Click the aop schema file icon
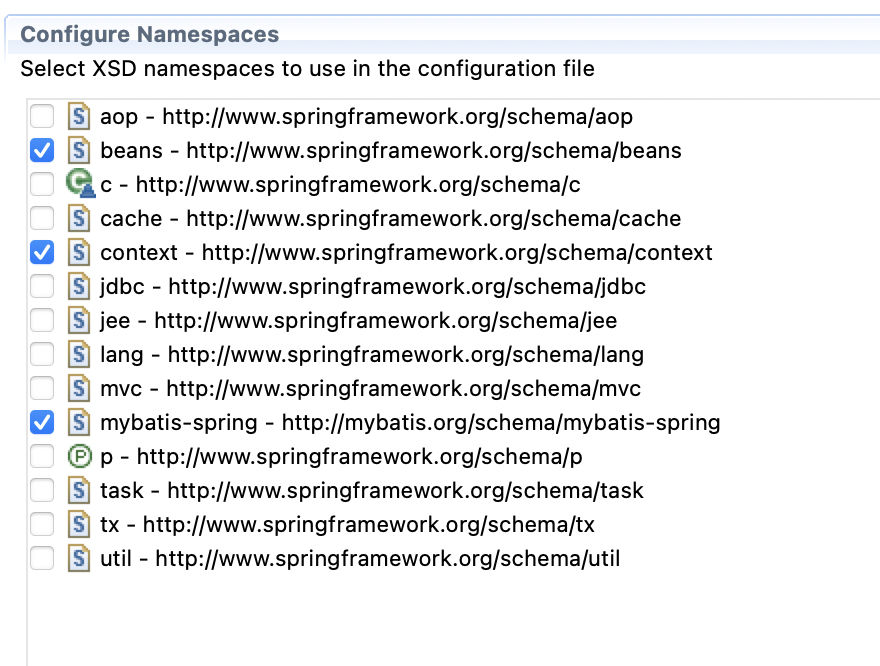This screenshot has width=880, height=666. pyautogui.click(x=79, y=117)
